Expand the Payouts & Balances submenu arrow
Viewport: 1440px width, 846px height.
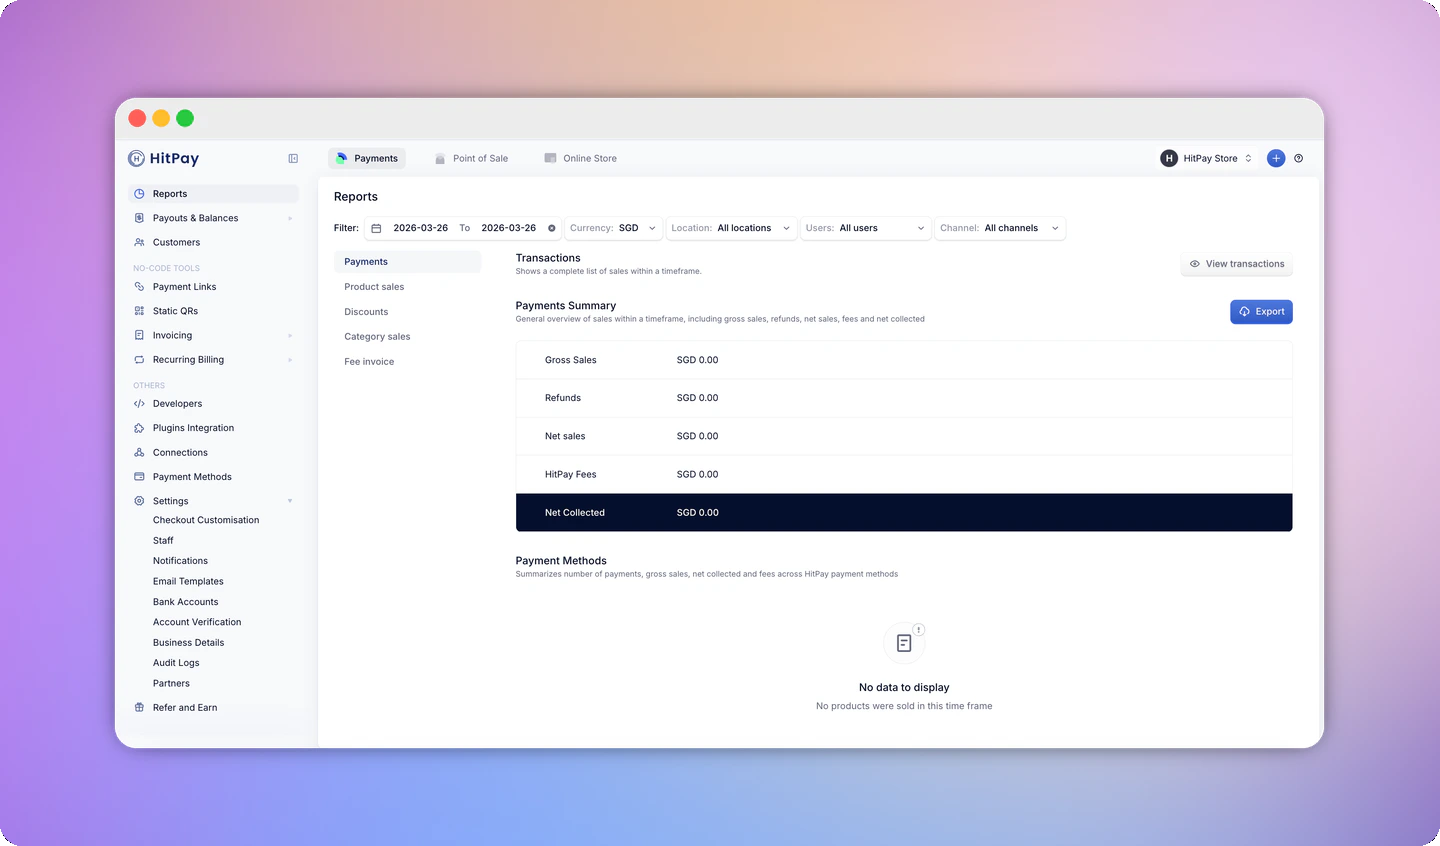[290, 218]
